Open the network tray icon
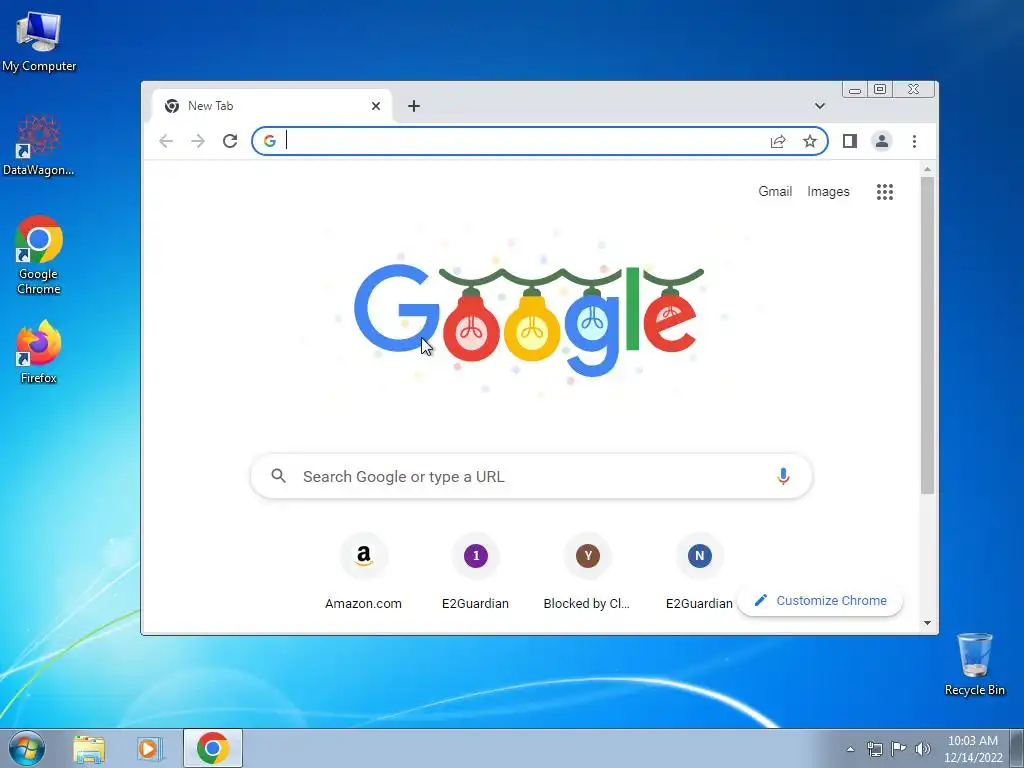1024x768 pixels. [x=874, y=749]
